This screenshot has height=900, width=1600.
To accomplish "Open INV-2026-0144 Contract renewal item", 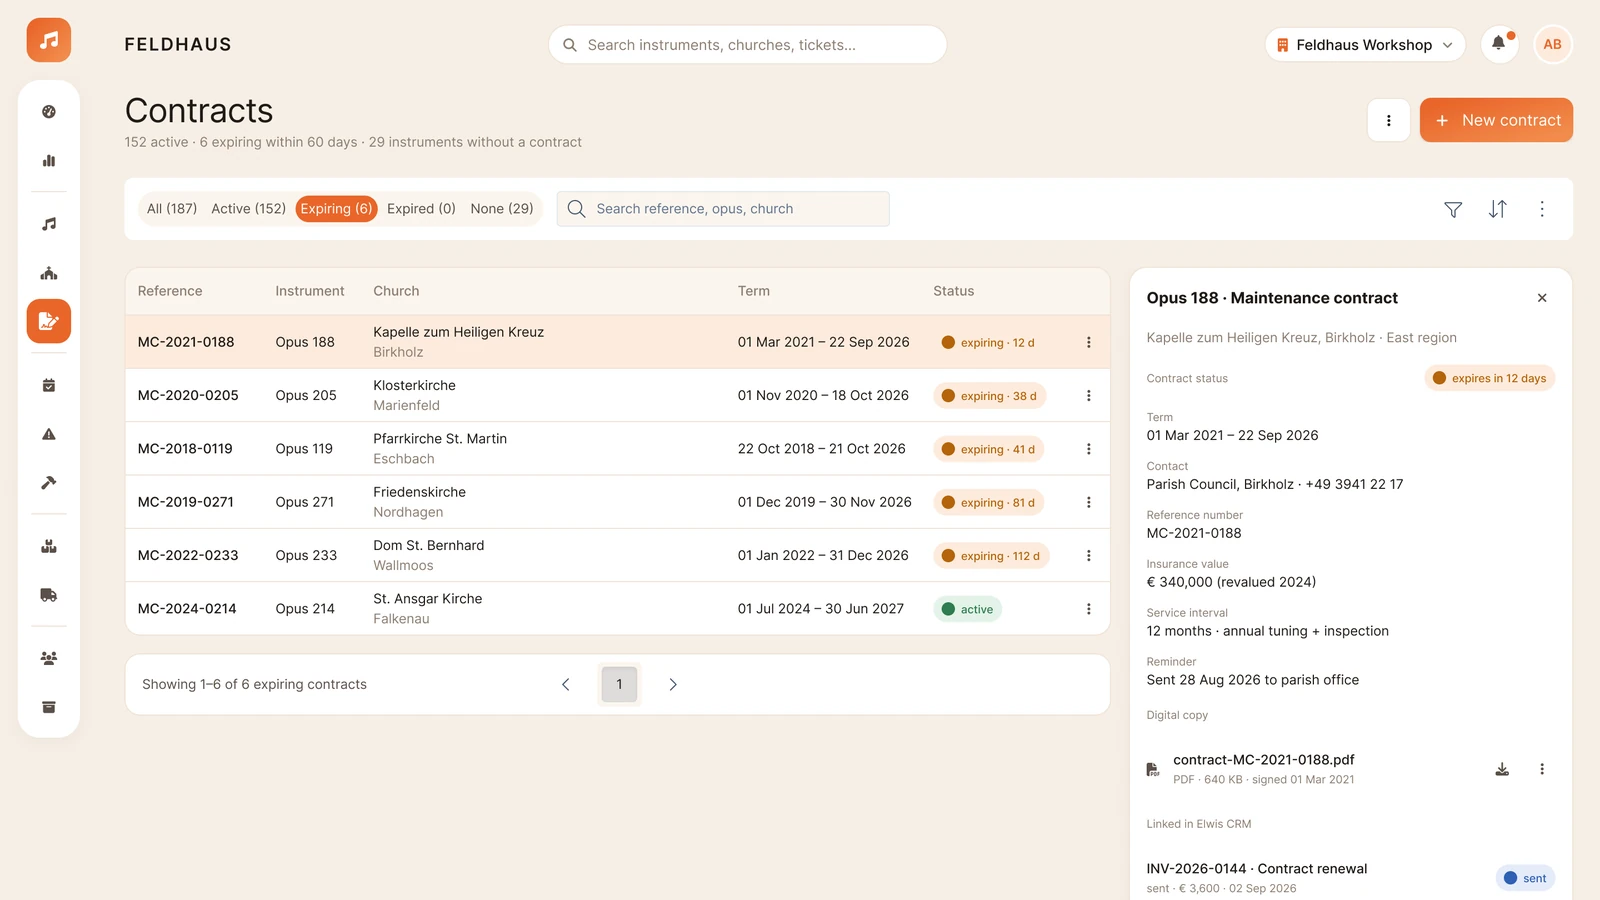I will click(x=1257, y=869).
